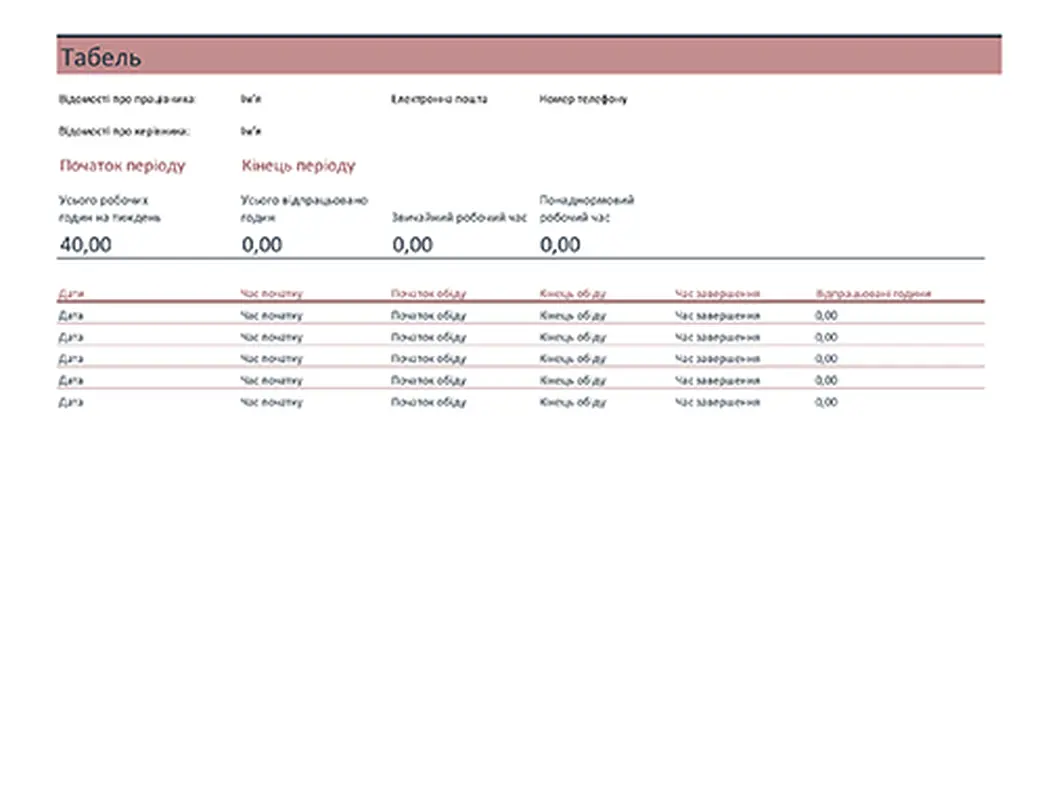
Task: Select the Початок періоду heading
Action: (x=122, y=166)
